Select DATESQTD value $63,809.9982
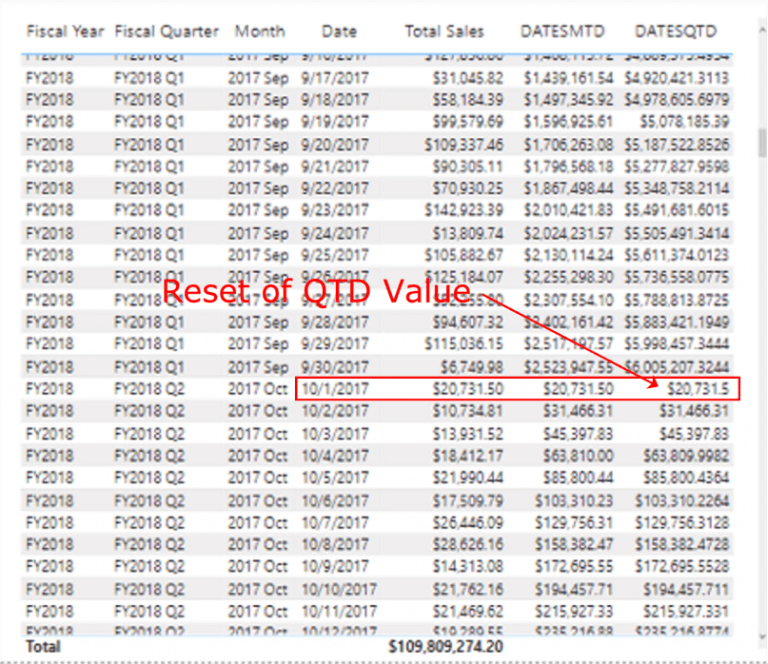 686,455
